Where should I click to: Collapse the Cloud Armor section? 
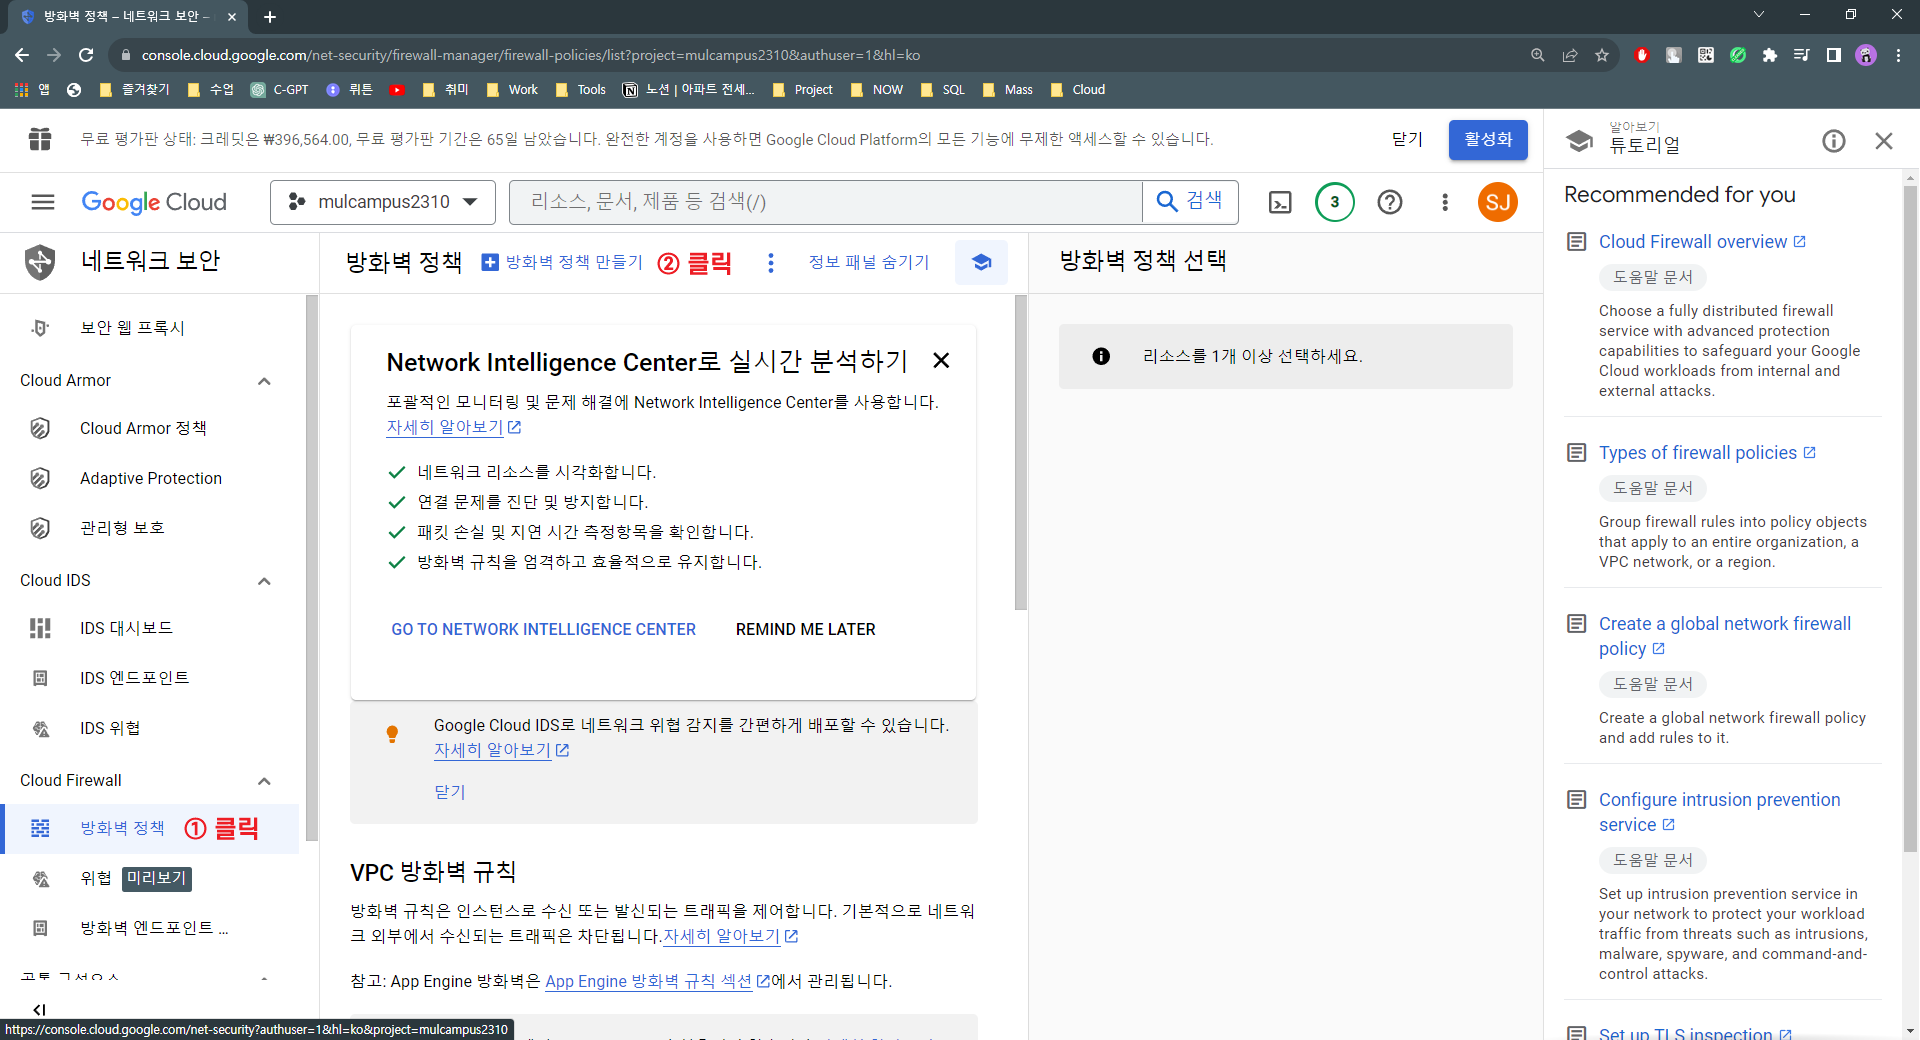click(x=264, y=381)
